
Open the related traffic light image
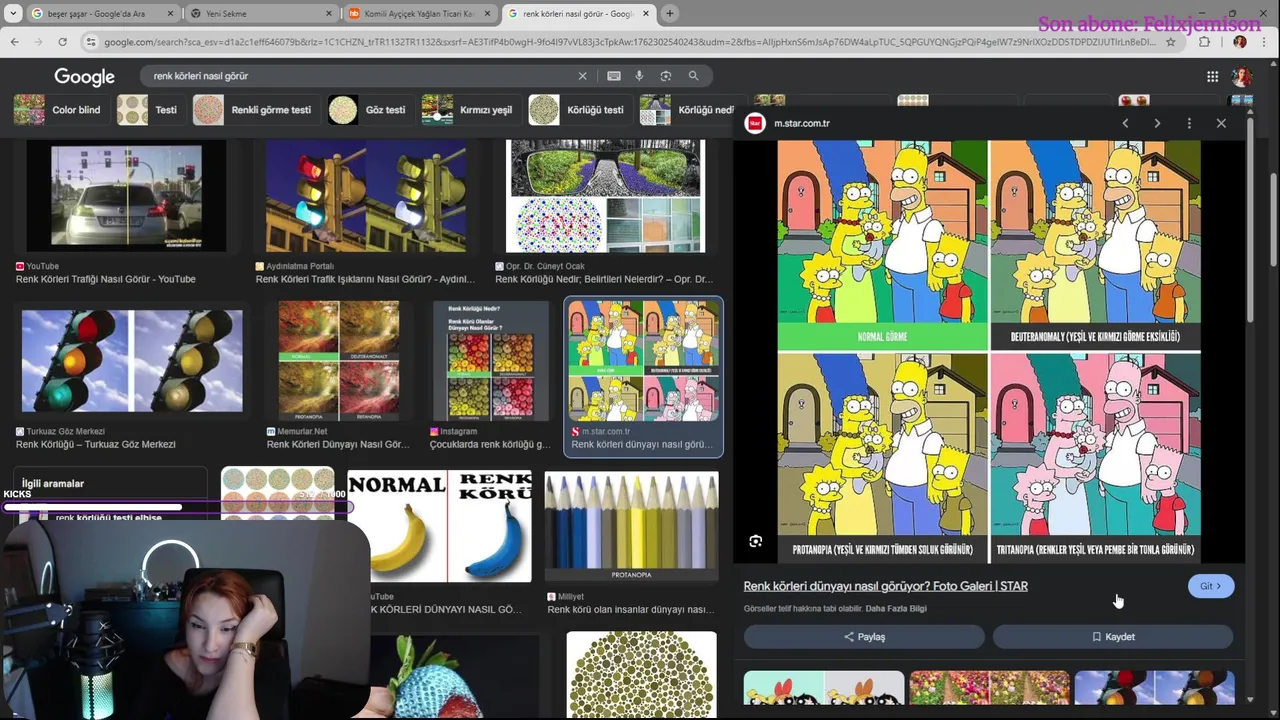[1154, 688]
